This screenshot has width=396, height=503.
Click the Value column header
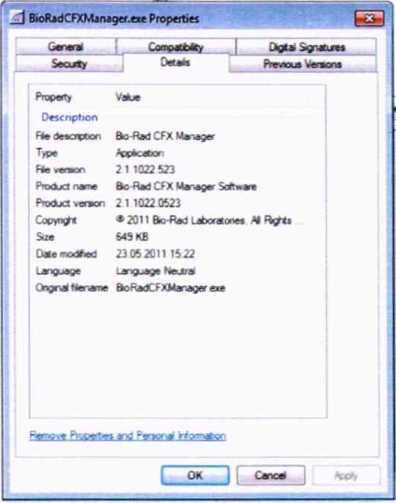coord(128,97)
